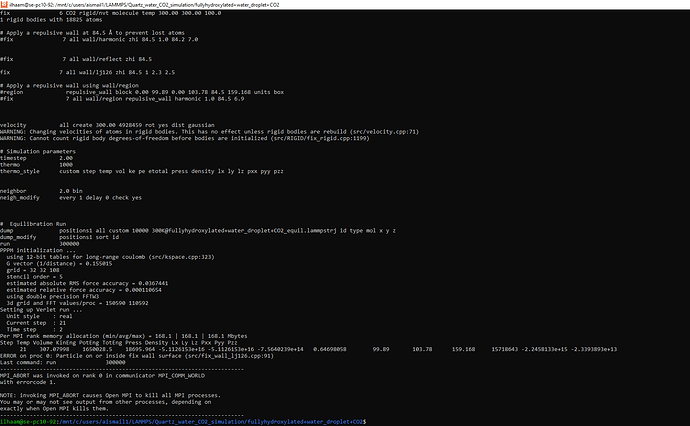This screenshot has height=426, width=690.
Task: Click the shell prompt at the bottom
Action: point(183,422)
